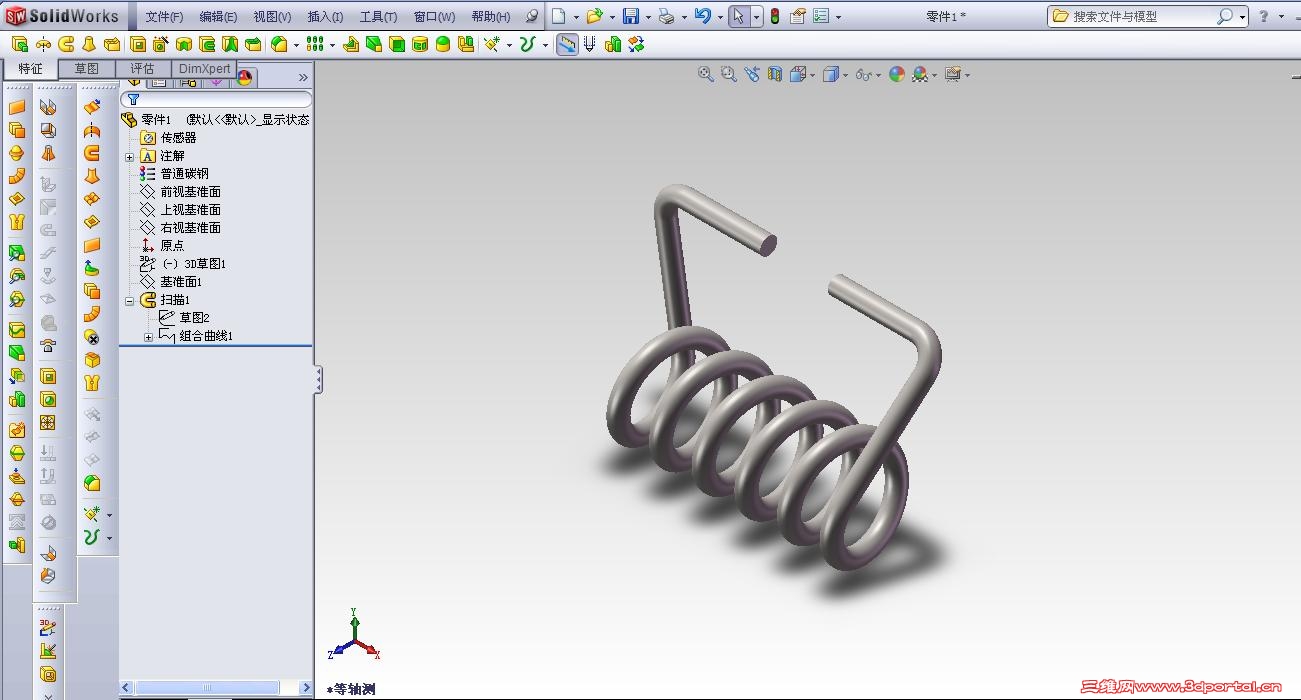Open the New document dropdown arrow
The image size is (1301, 700).
point(576,17)
